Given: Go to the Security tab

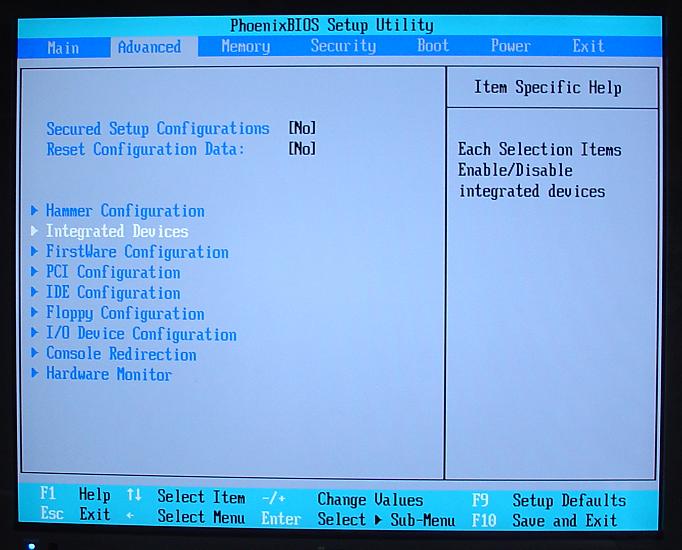Looking at the screenshot, I should [x=343, y=46].
